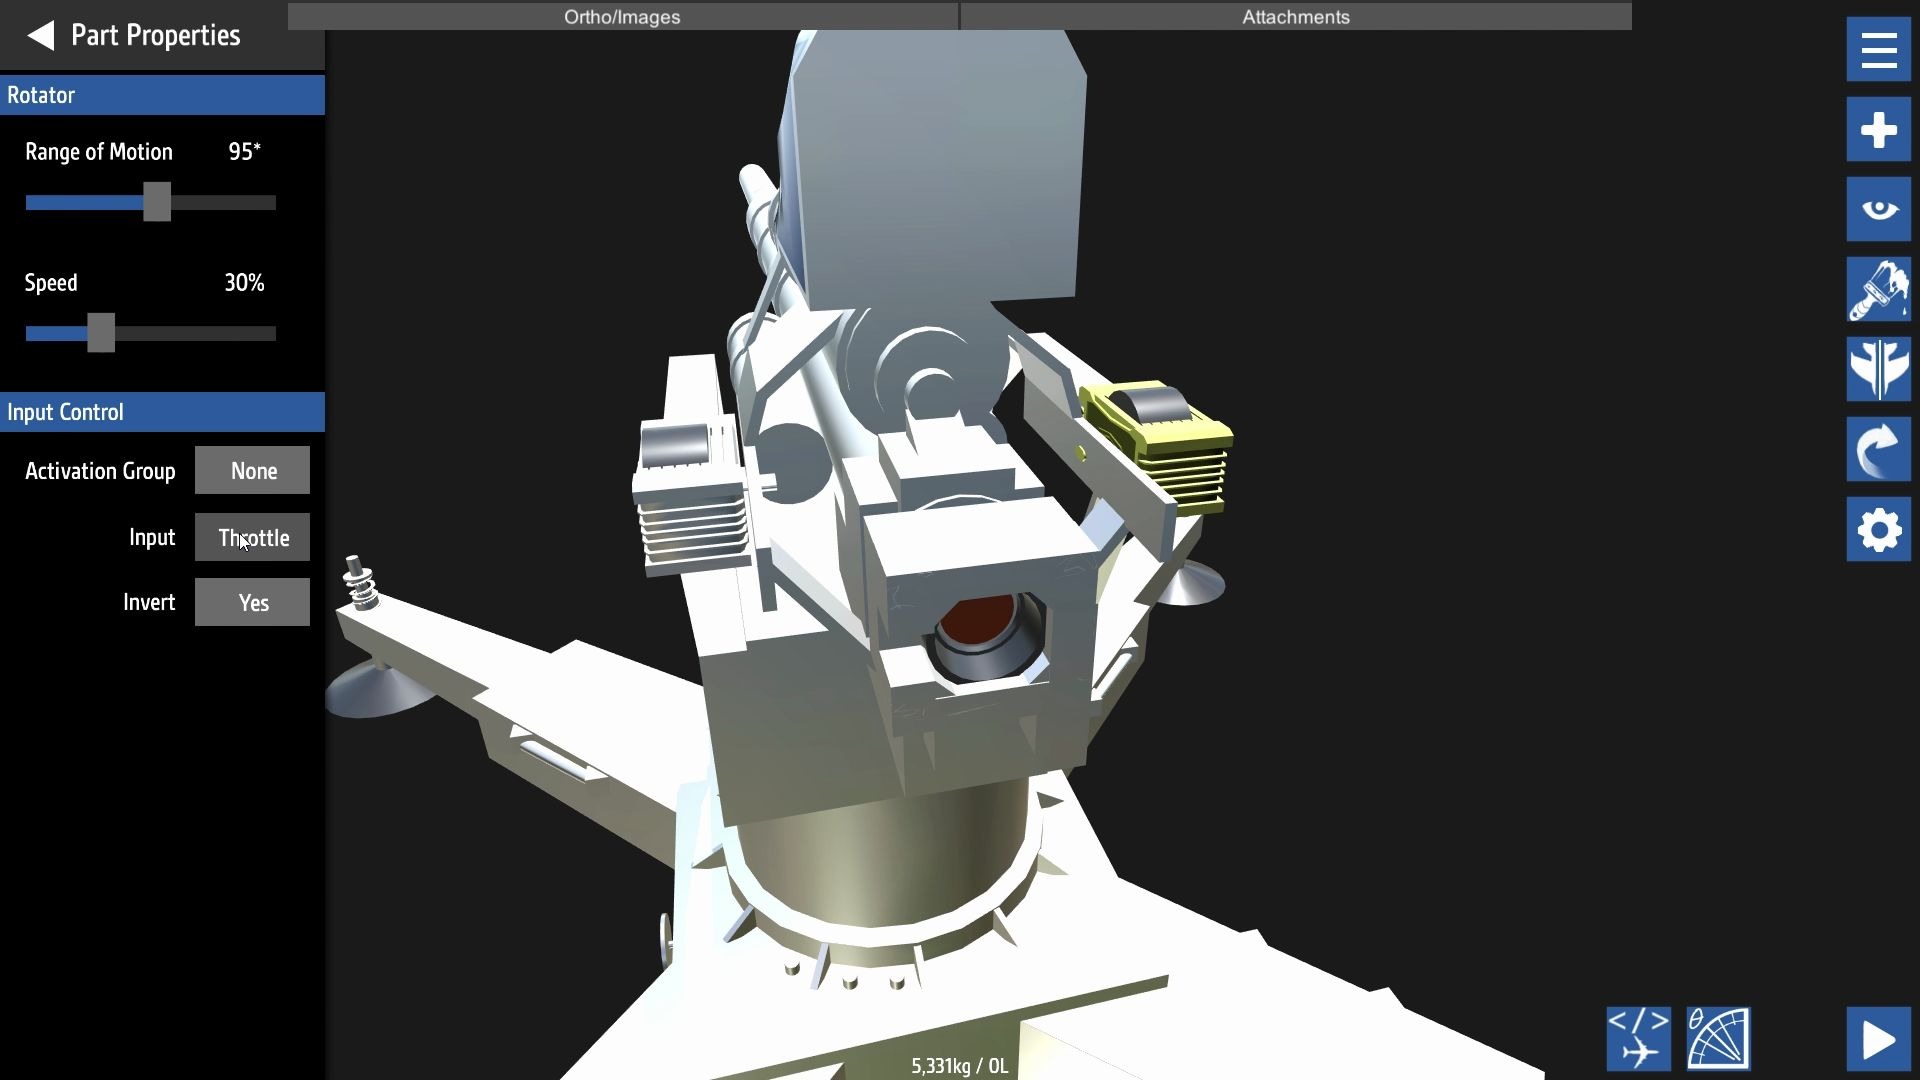
Task: Click the add parts plus icon
Action: (1878, 130)
